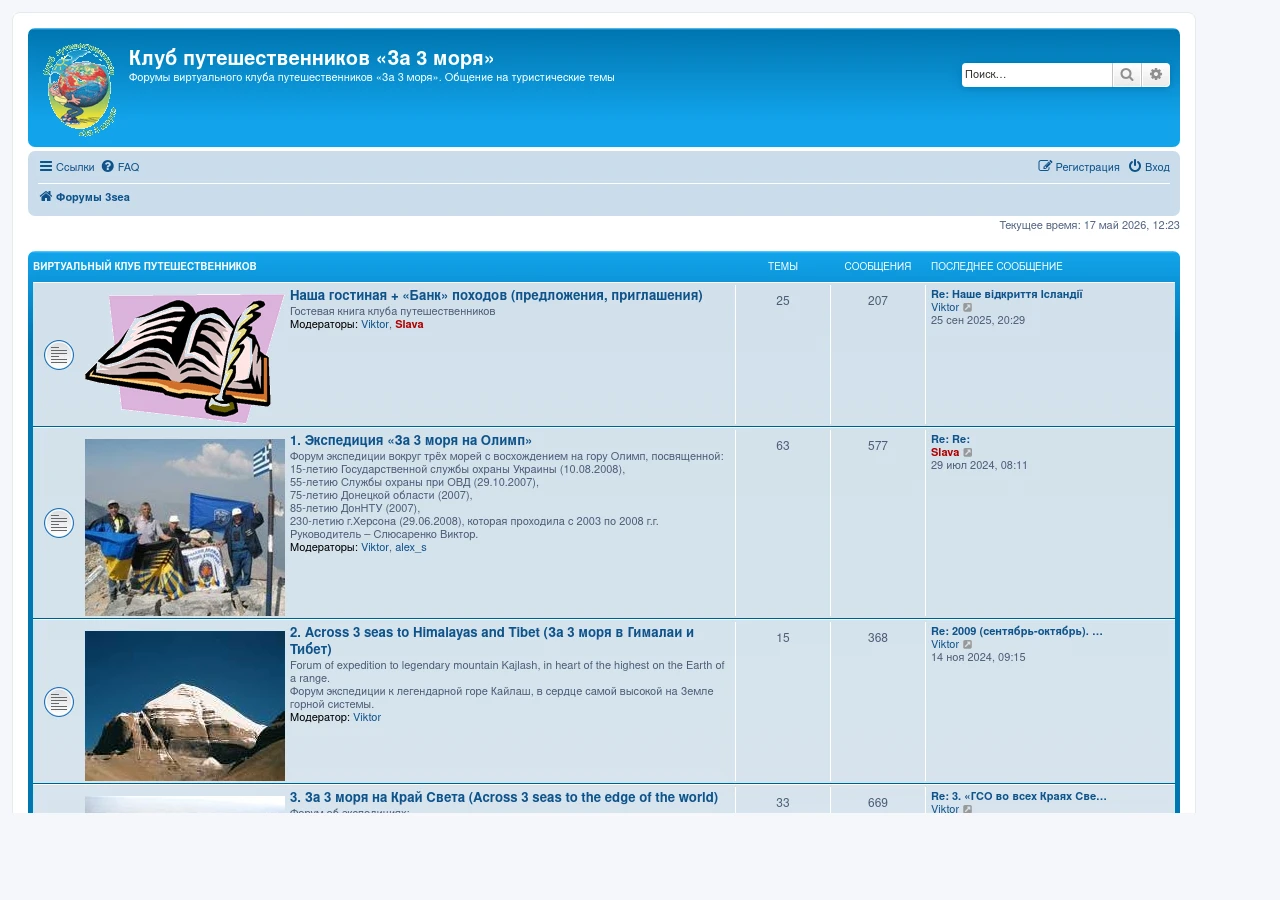
Task: Click the home icon Форумы 3sea breadcrumb
Action: (84, 197)
